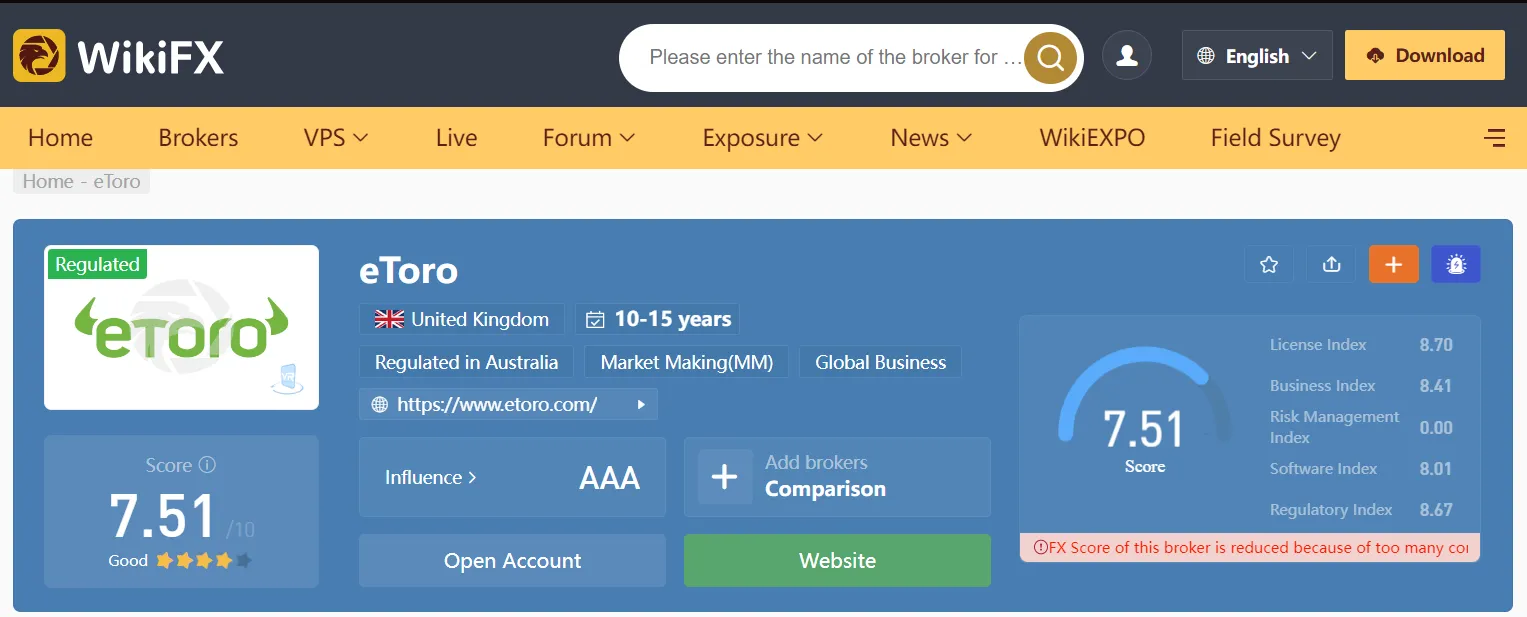The height and width of the screenshot is (617, 1527).
Task: Click the eToro broker title
Action: pos(408,271)
